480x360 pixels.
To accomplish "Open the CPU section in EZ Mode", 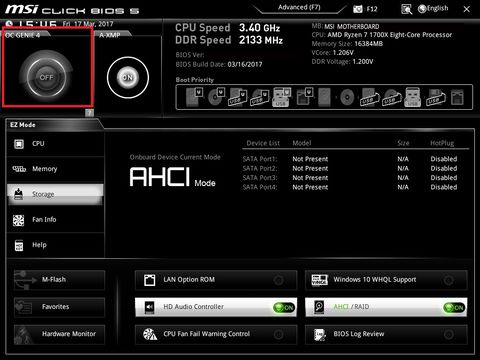I will click(56, 144).
